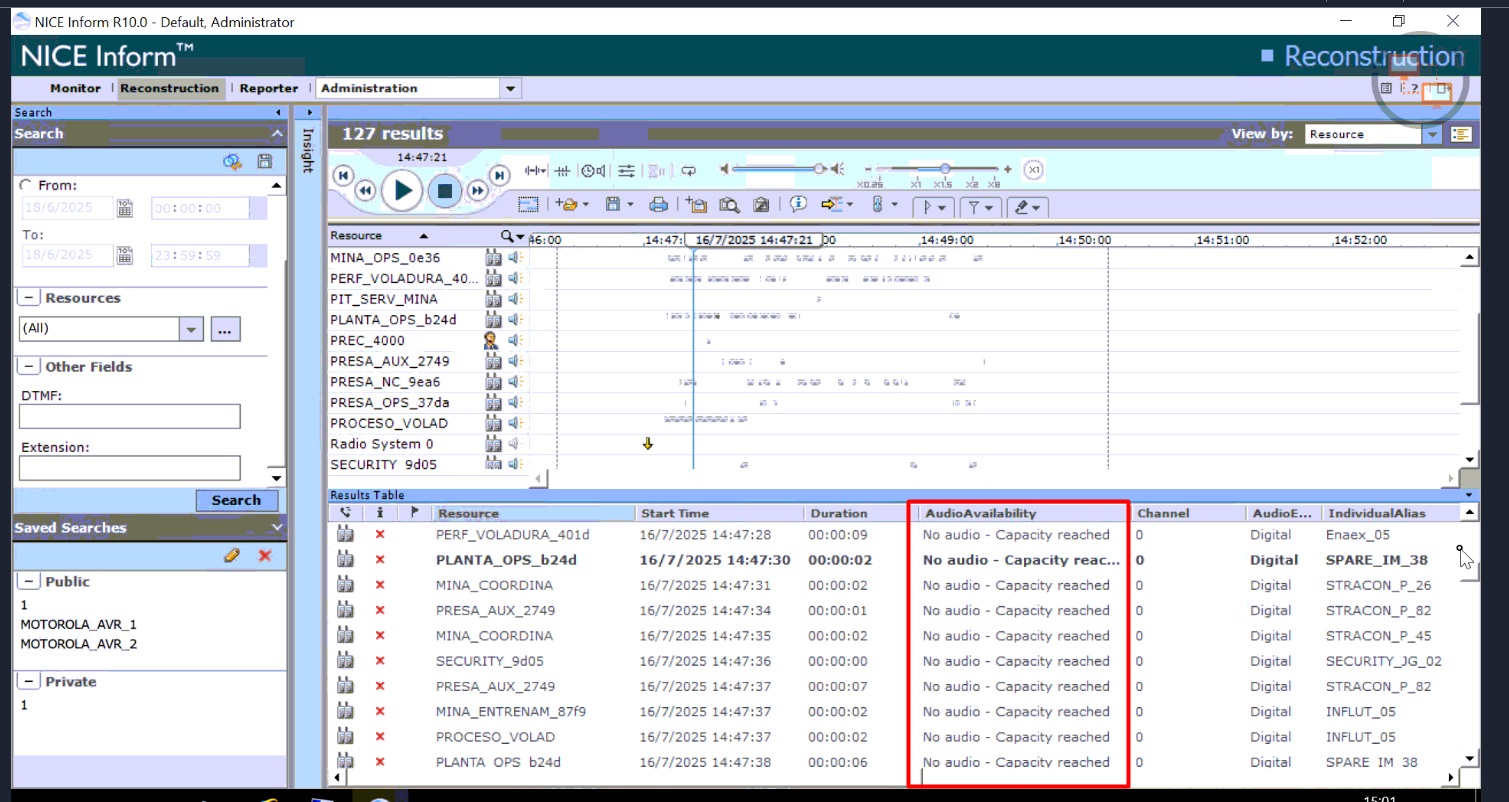Open the Administration dropdown
Viewport: 1509px width, 802px height.
511,88
